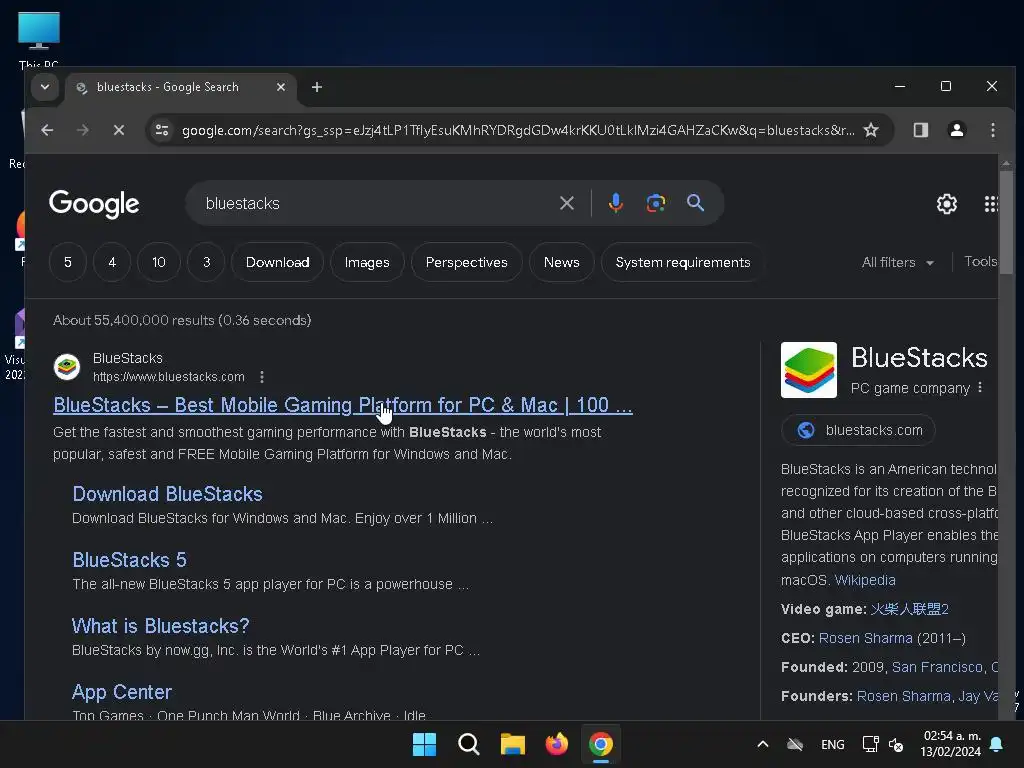
Task: Open a new Chrome tab
Action: 317,87
